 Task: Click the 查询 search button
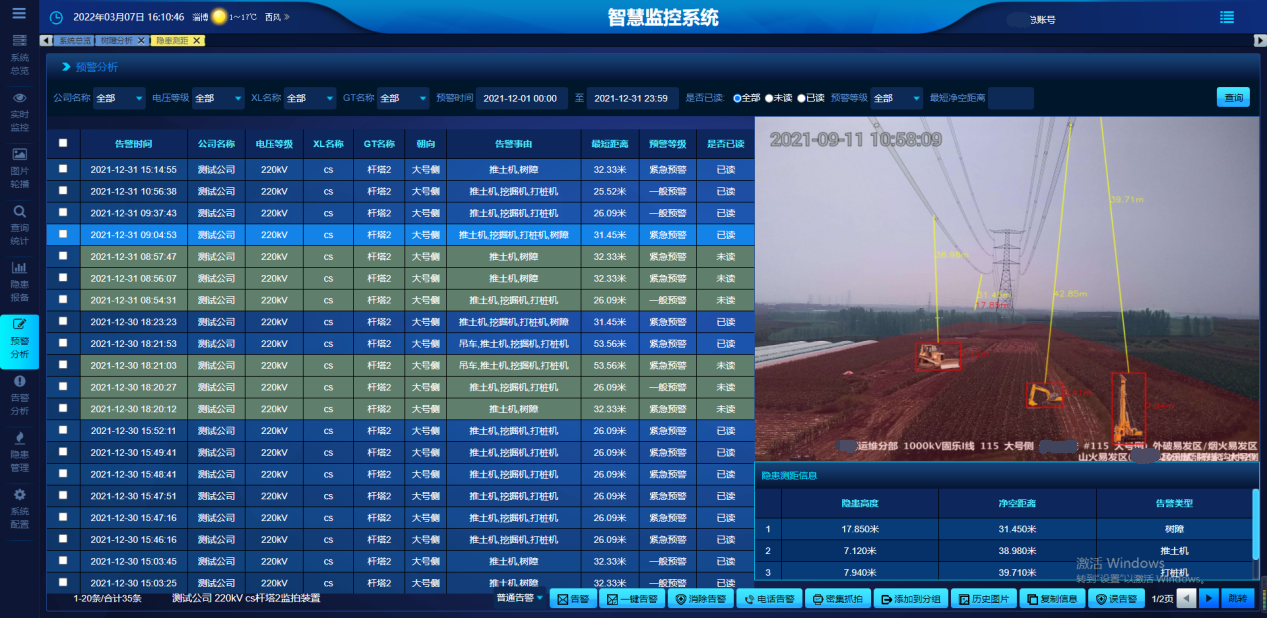[x=1233, y=98]
